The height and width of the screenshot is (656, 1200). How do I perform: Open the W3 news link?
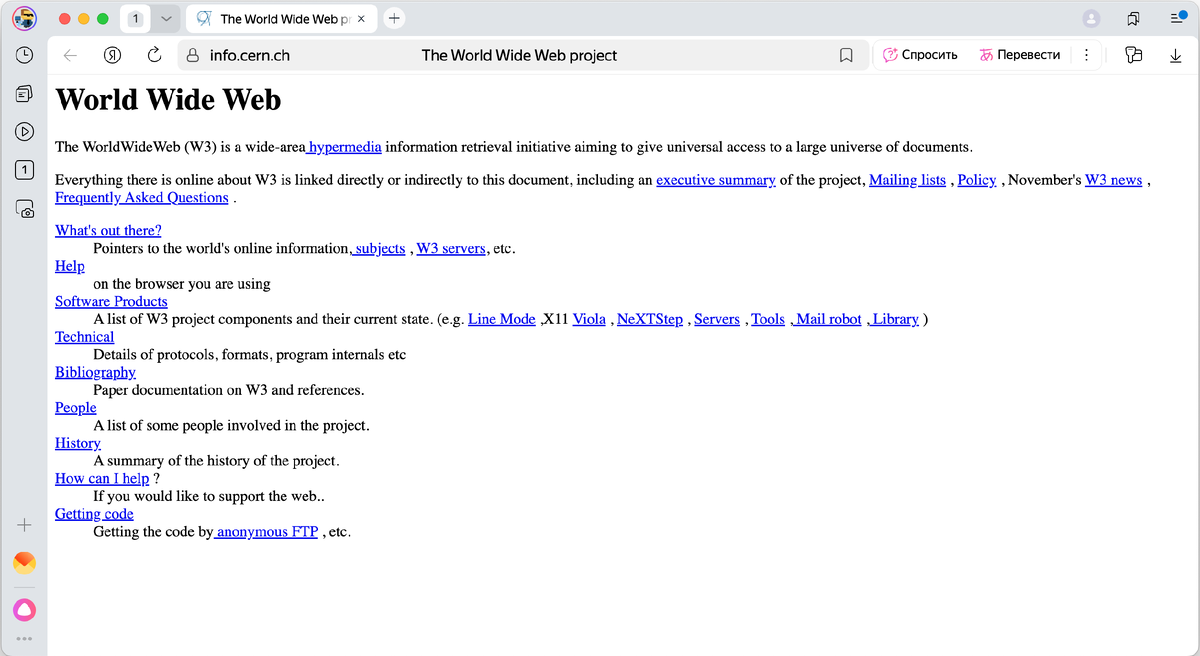pos(1114,180)
